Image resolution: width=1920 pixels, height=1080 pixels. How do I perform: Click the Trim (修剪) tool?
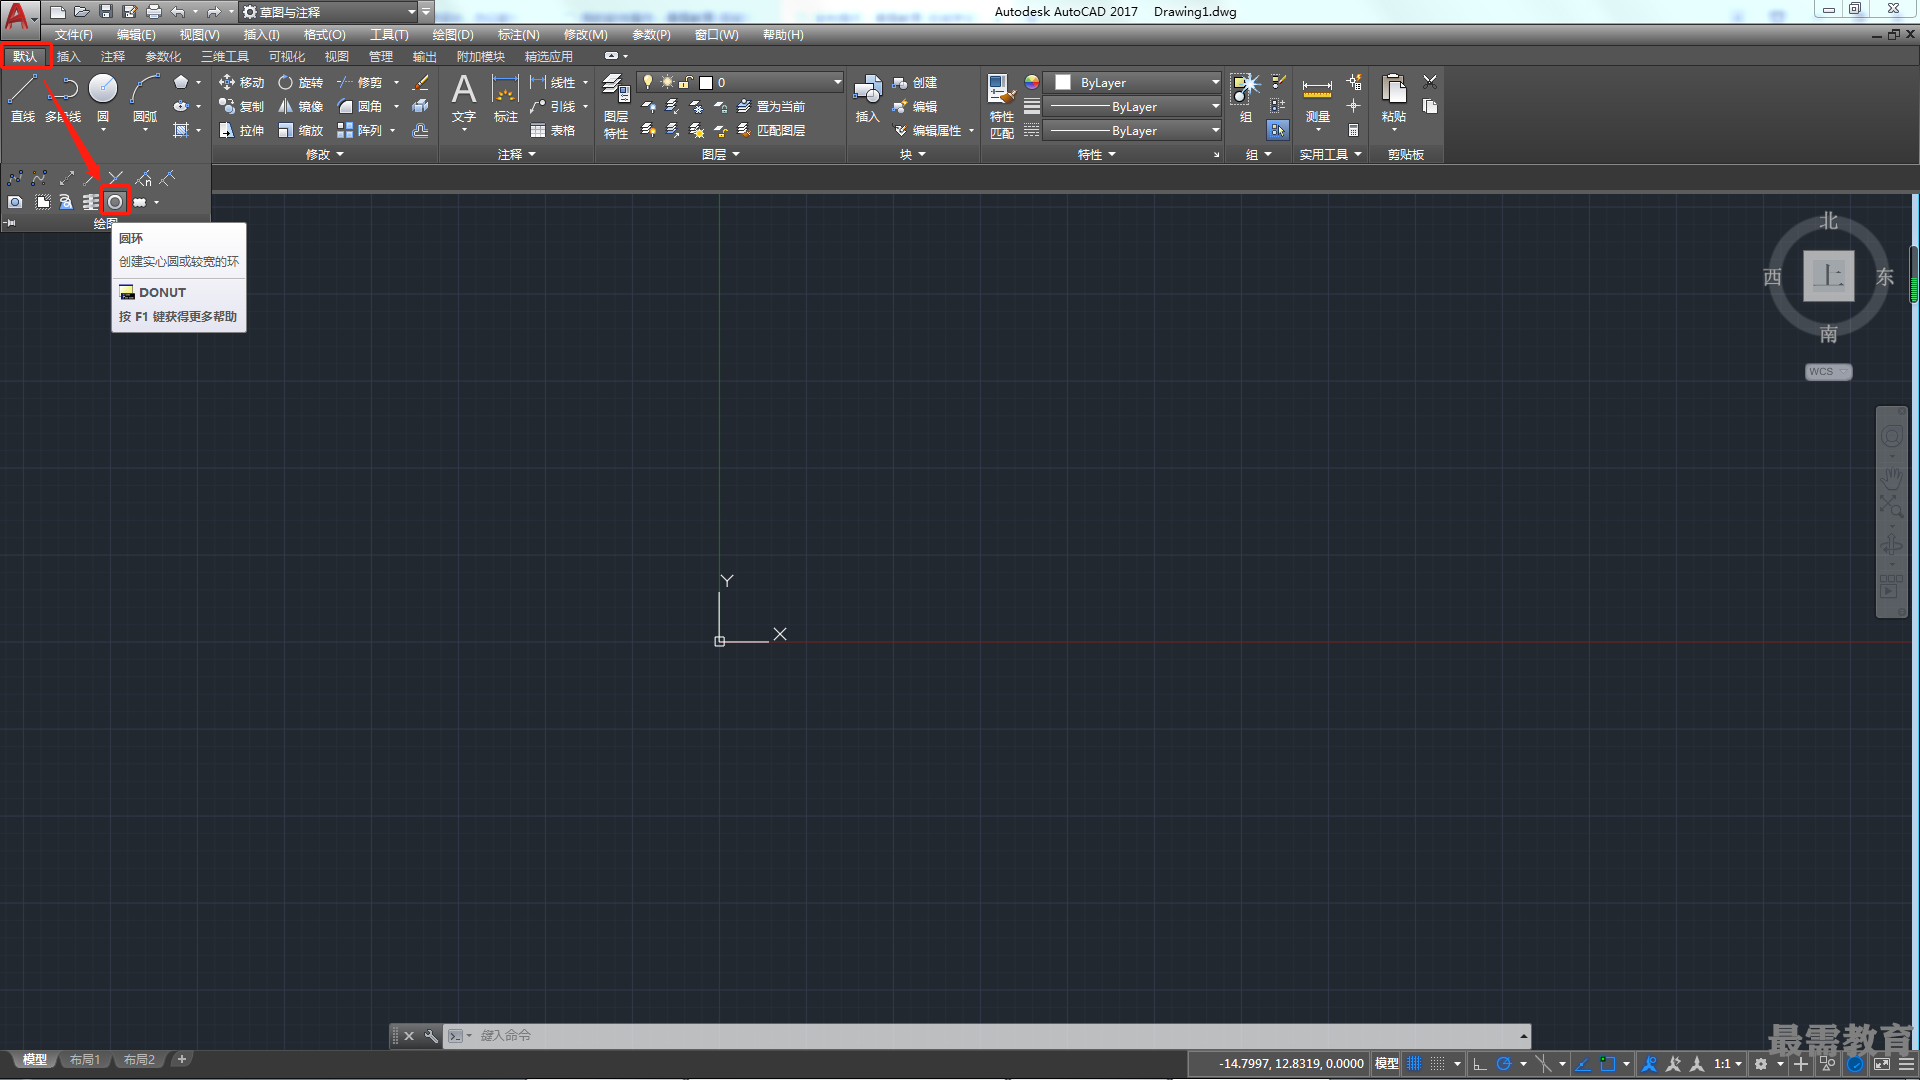(360, 82)
